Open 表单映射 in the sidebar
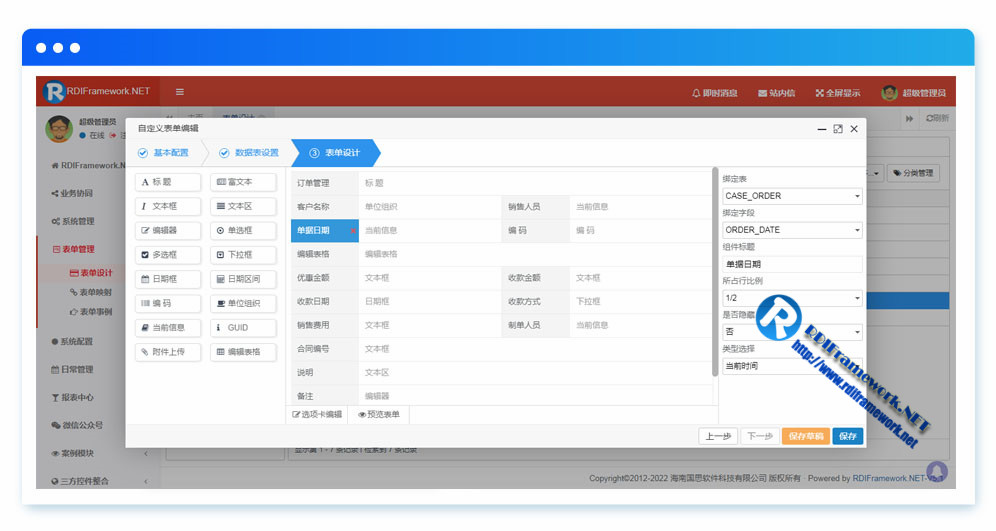The width and height of the screenshot is (996, 531). click(91, 292)
